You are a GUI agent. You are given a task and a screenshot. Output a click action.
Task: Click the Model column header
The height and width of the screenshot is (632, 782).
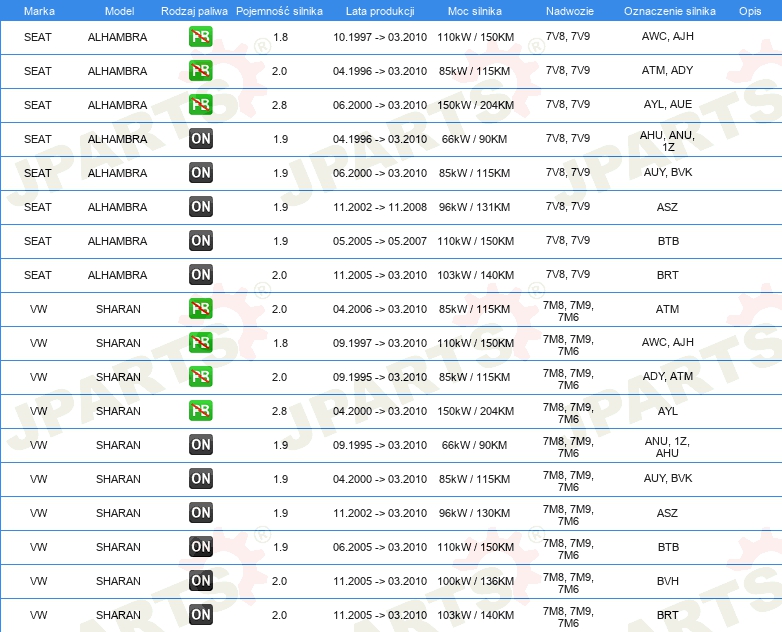(119, 11)
